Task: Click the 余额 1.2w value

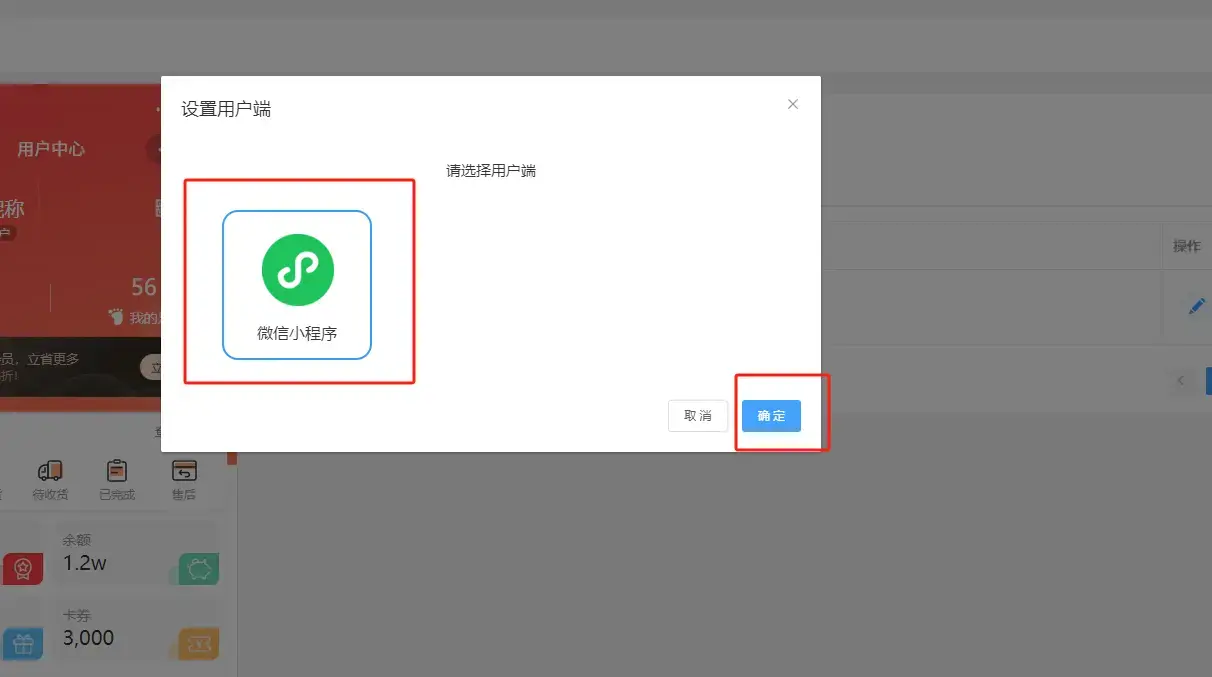Action: click(x=85, y=563)
